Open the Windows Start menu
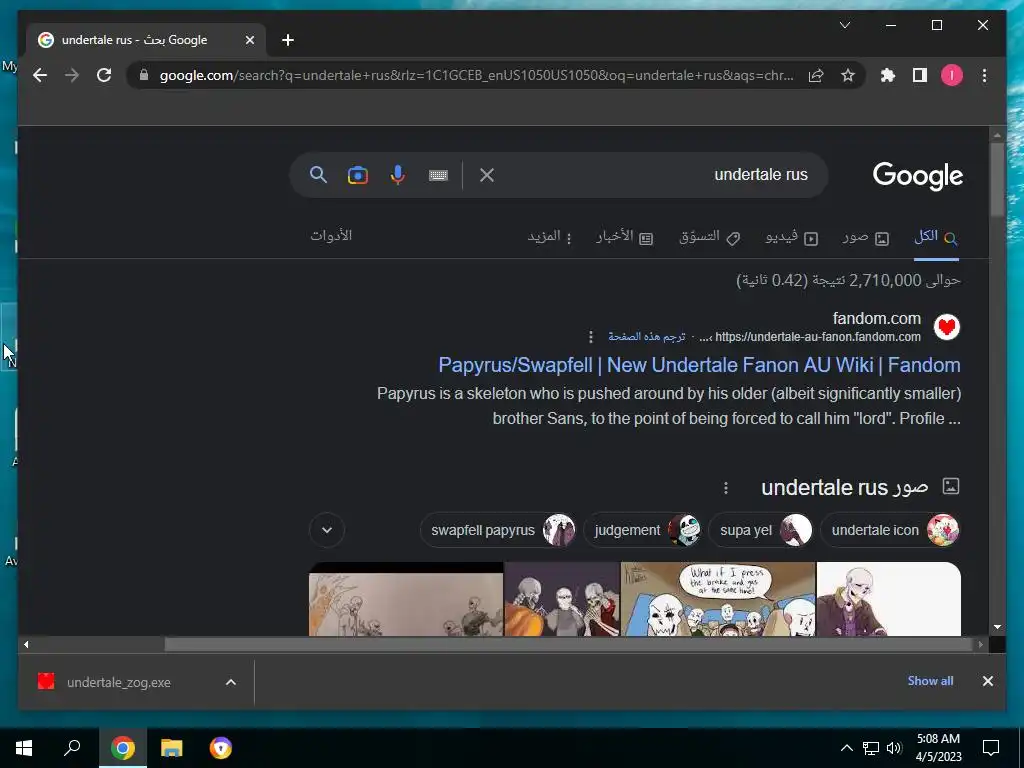This screenshot has width=1024, height=768. [24, 748]
